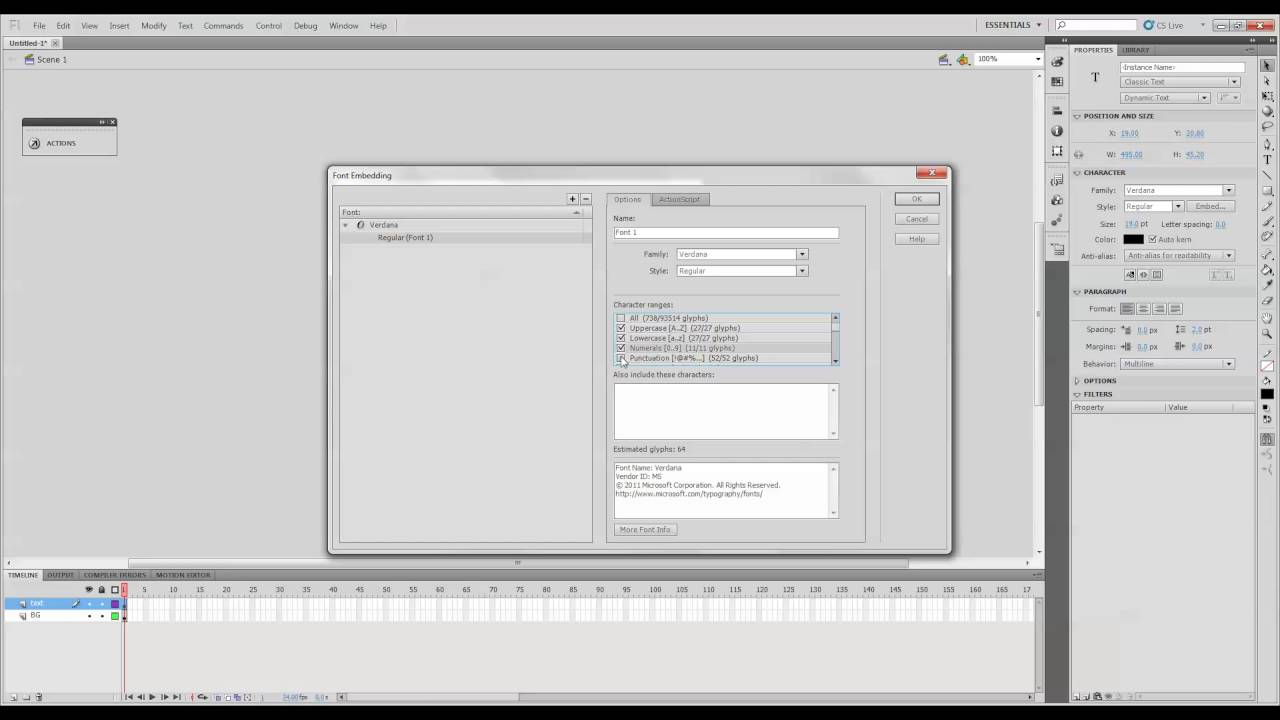Viewport: 1280px width, 720px height.
Task: Go to first frame of timeline
Action: tap(129, 697)
